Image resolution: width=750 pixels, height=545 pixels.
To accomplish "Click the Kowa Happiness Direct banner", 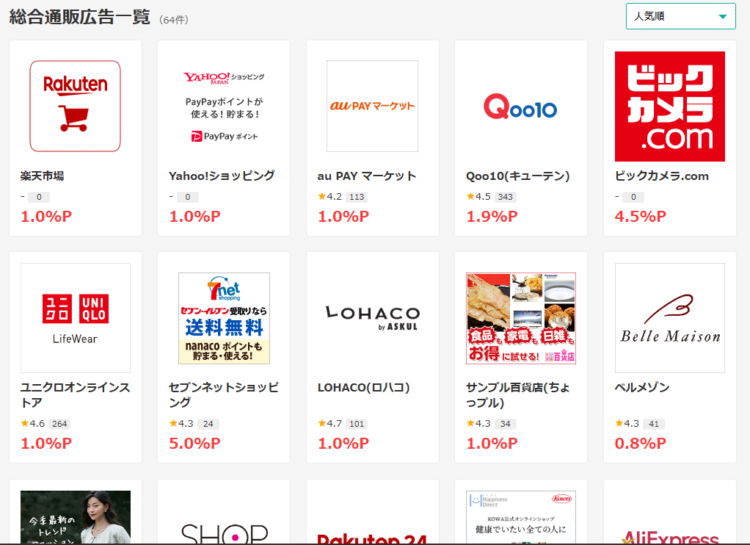I will (x=521, y=517).
